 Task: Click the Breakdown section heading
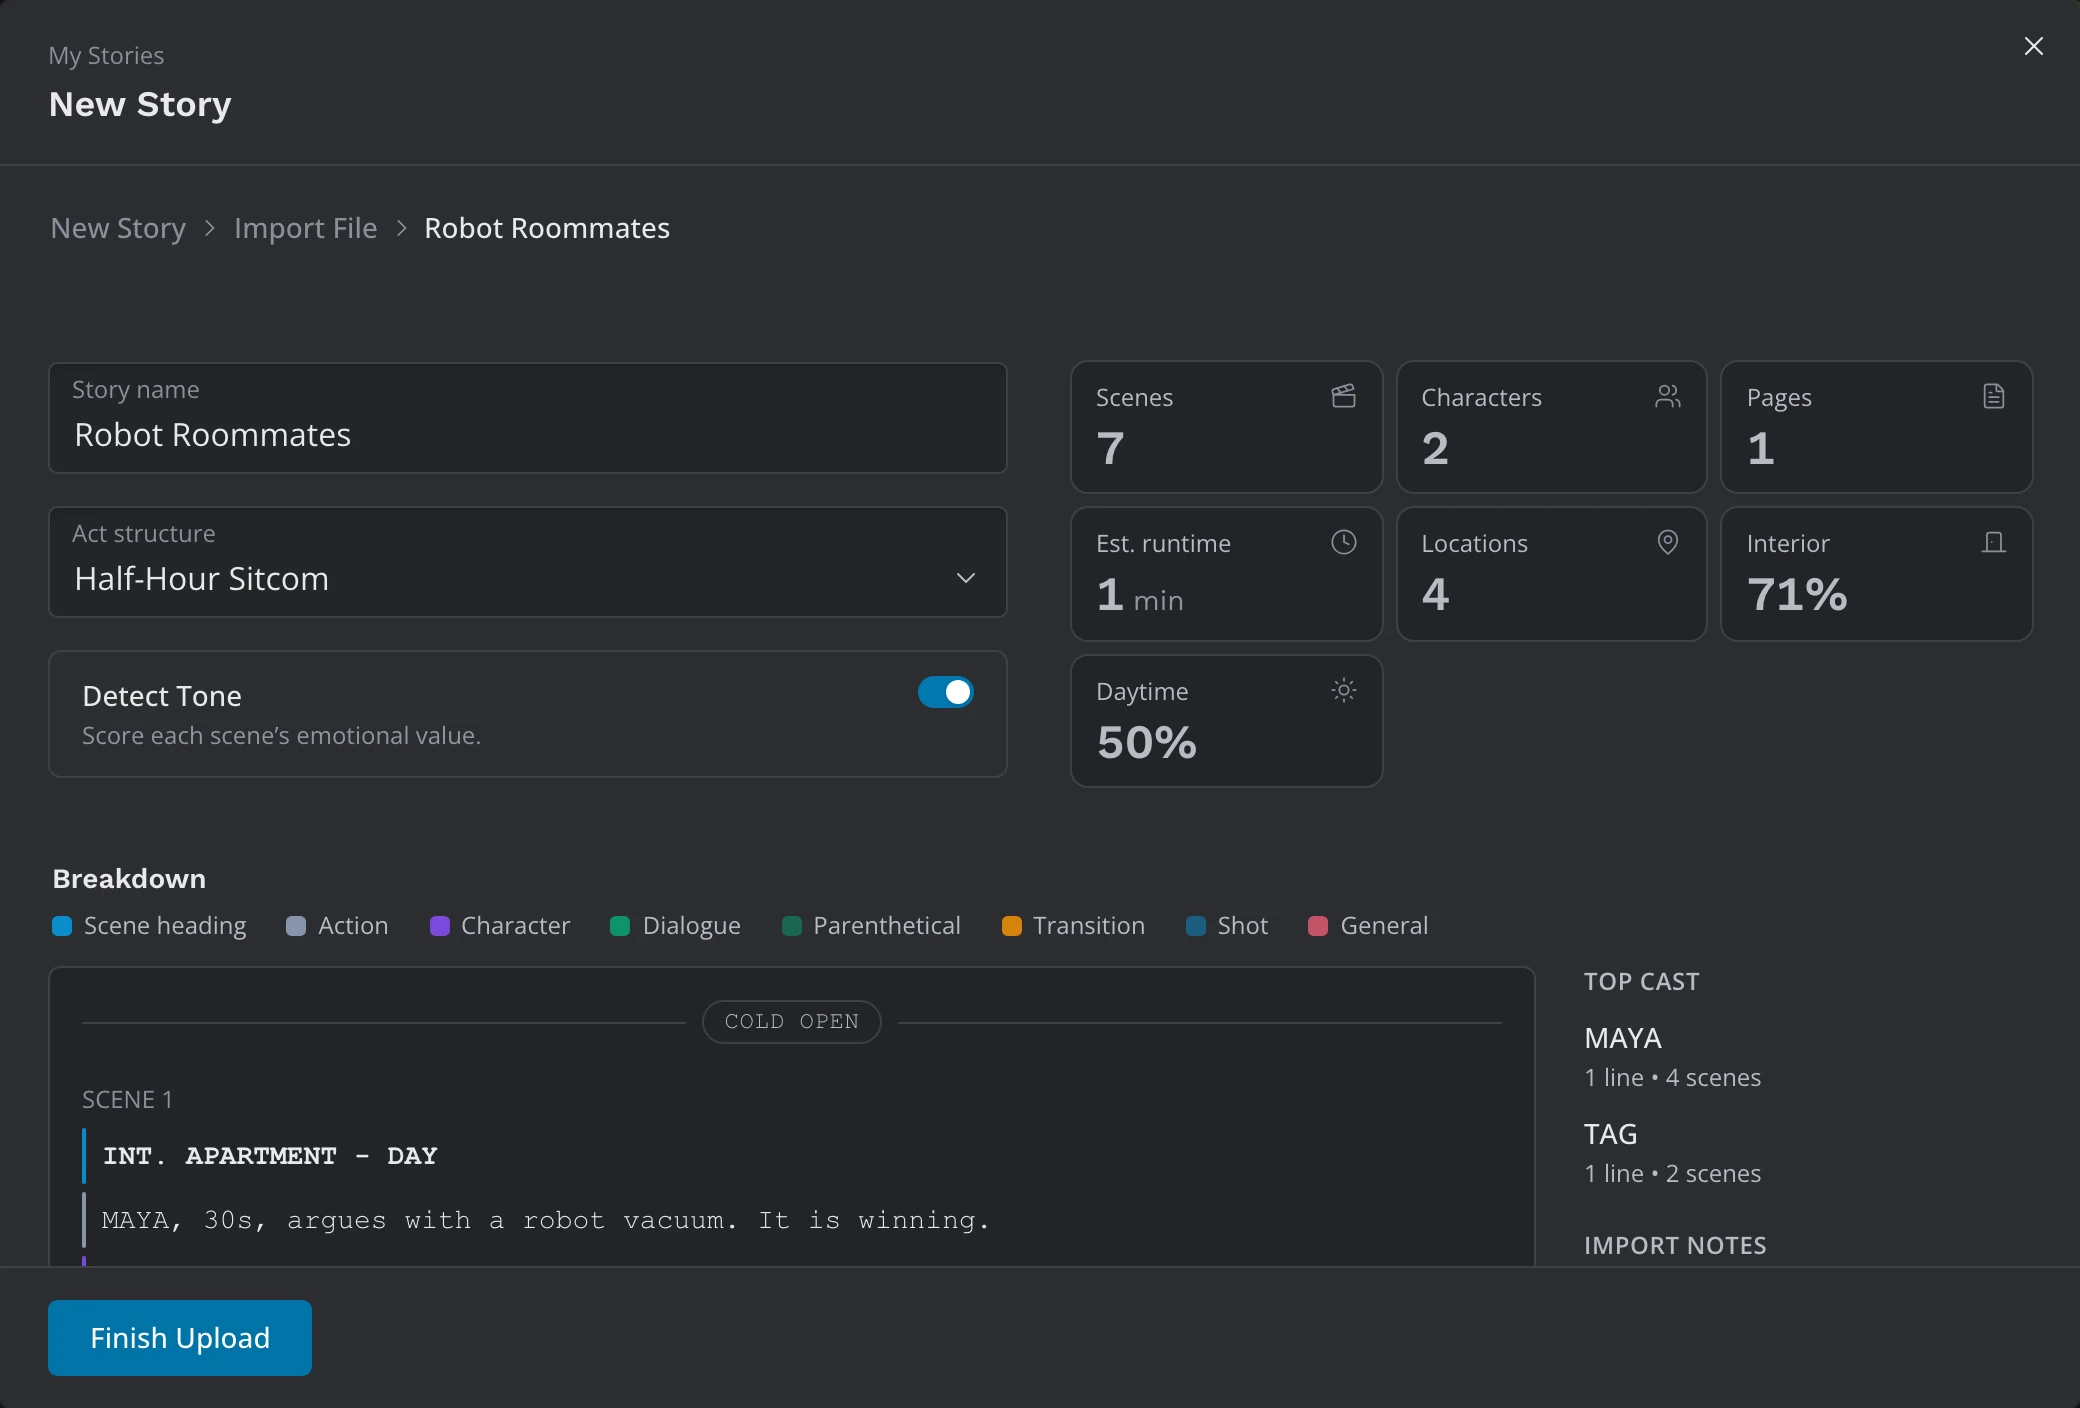click(129, 879)
